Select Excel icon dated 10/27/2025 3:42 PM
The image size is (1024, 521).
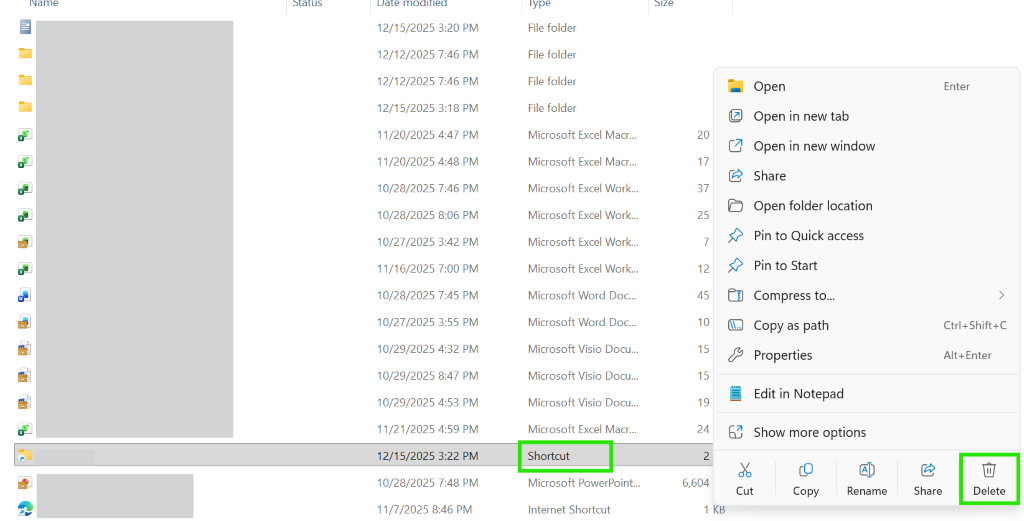point(25,242)
